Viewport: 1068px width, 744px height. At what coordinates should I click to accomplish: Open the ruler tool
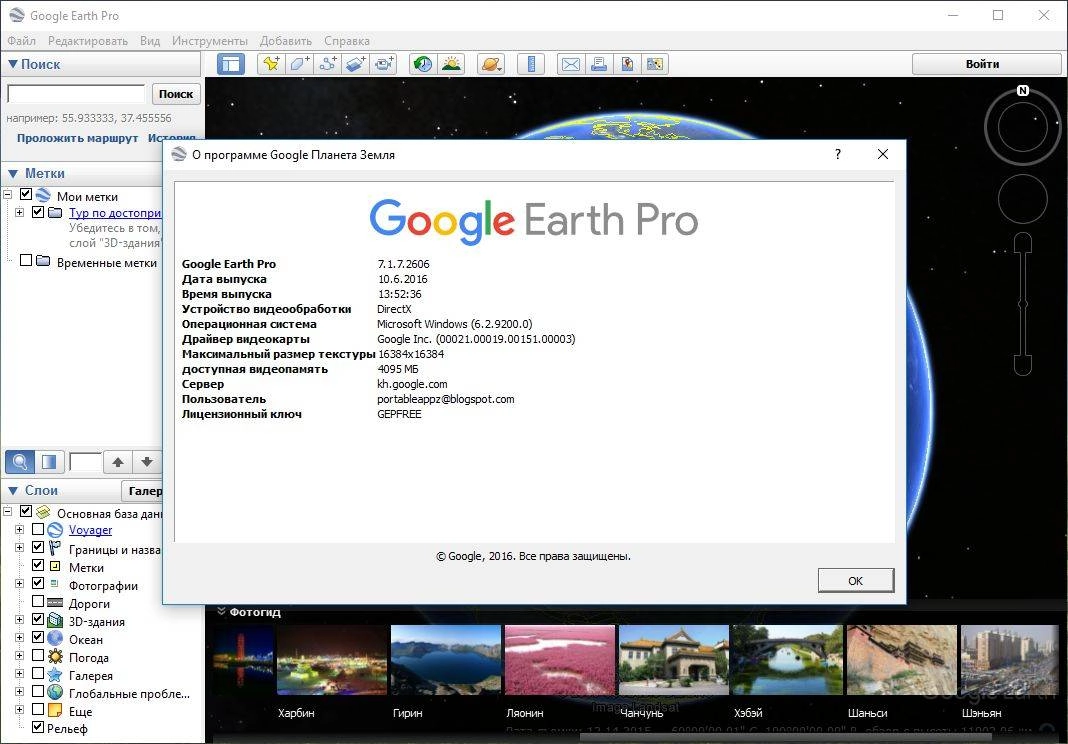click(x=531, y=64)
